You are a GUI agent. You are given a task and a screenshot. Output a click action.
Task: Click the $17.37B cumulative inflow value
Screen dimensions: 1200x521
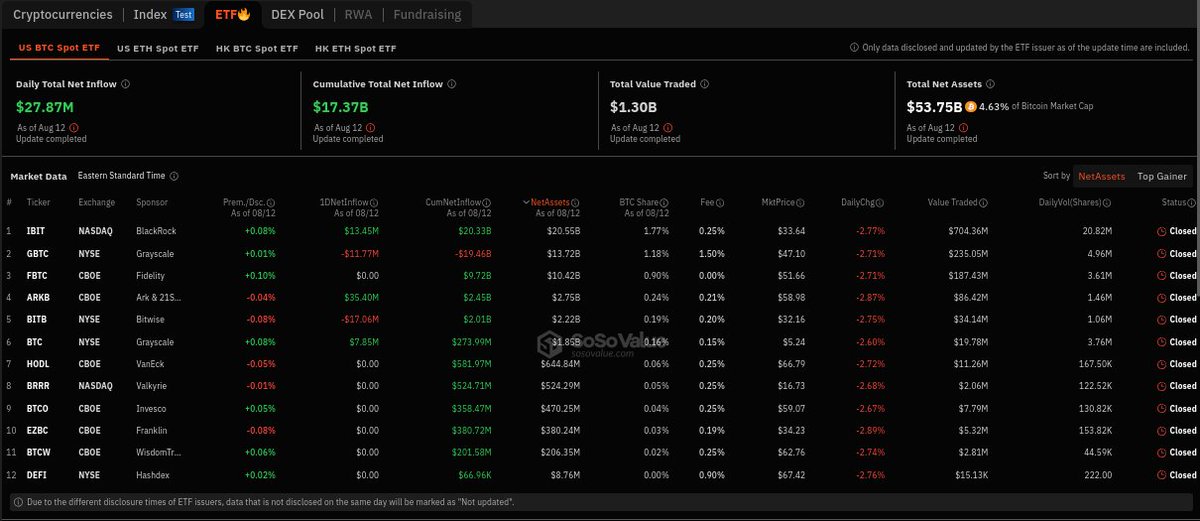coord(341,106)
